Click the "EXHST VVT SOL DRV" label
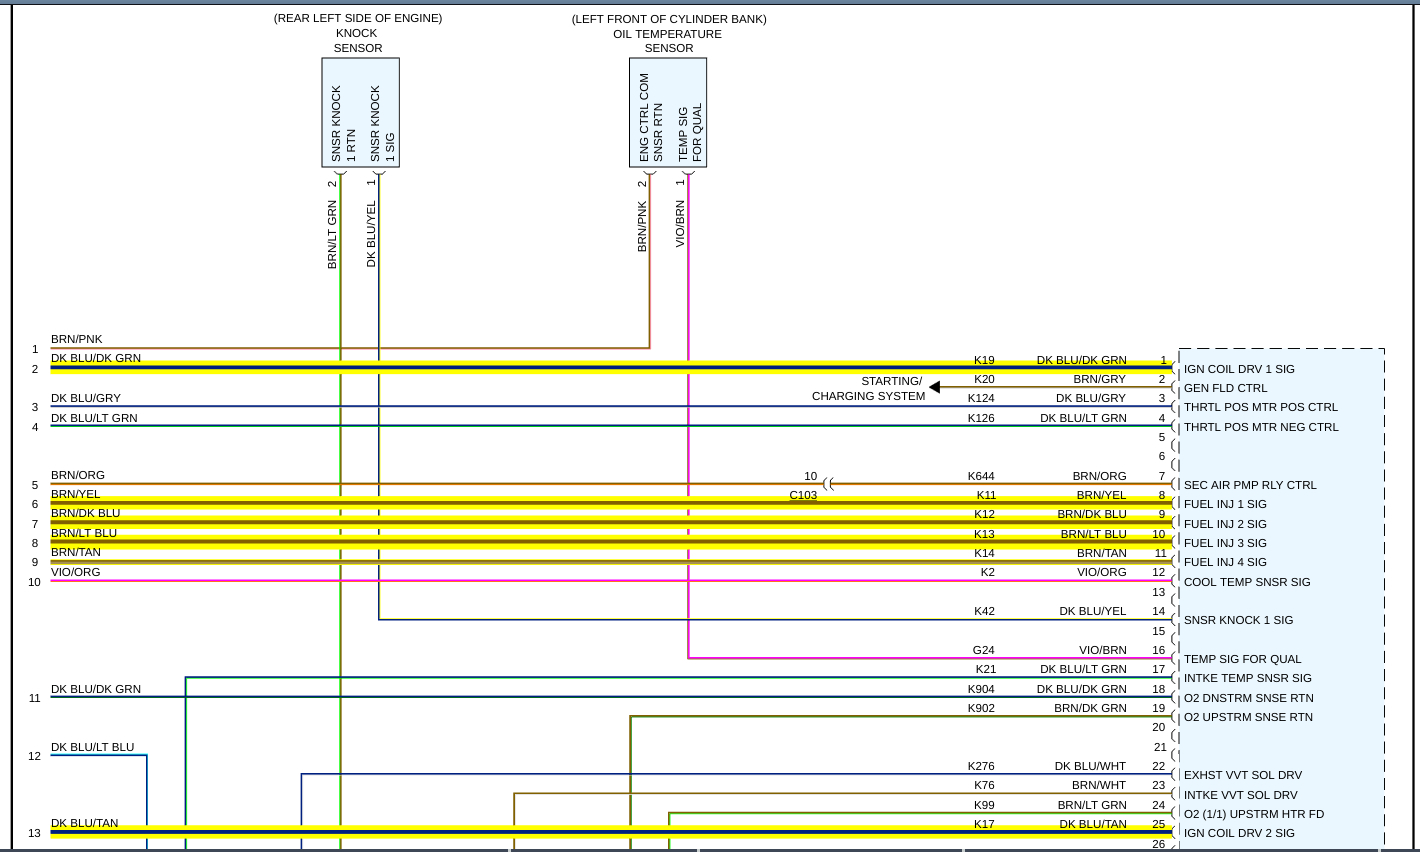This screenshot has width=1420, height=852. point(1243,775)
